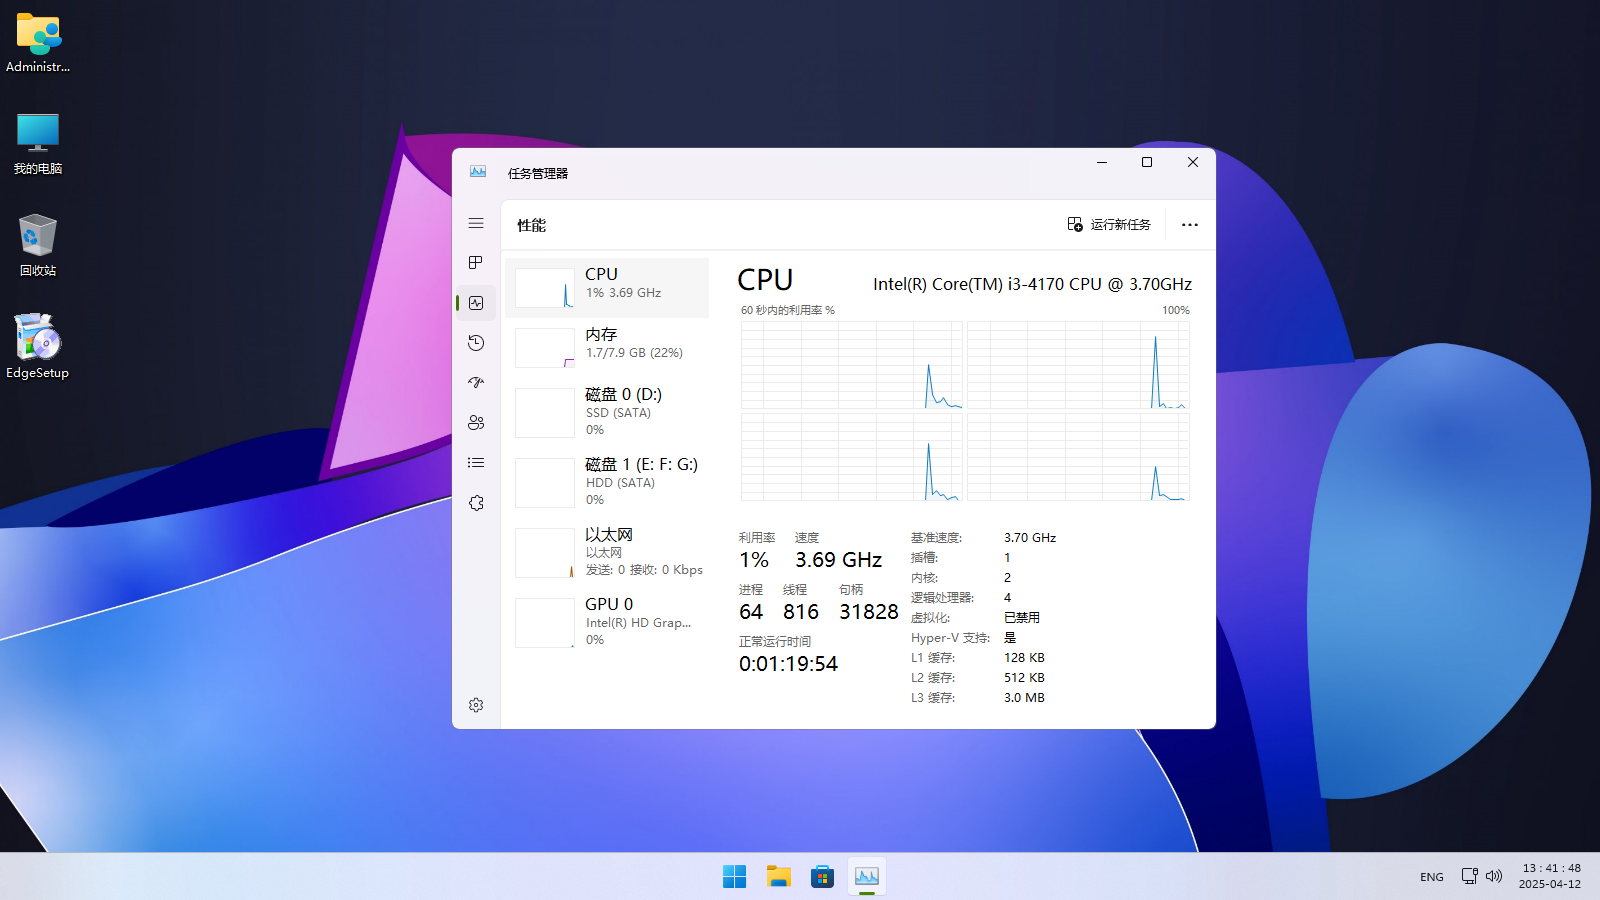Click the bottom-left CPU core graph

tap(852, 457)
